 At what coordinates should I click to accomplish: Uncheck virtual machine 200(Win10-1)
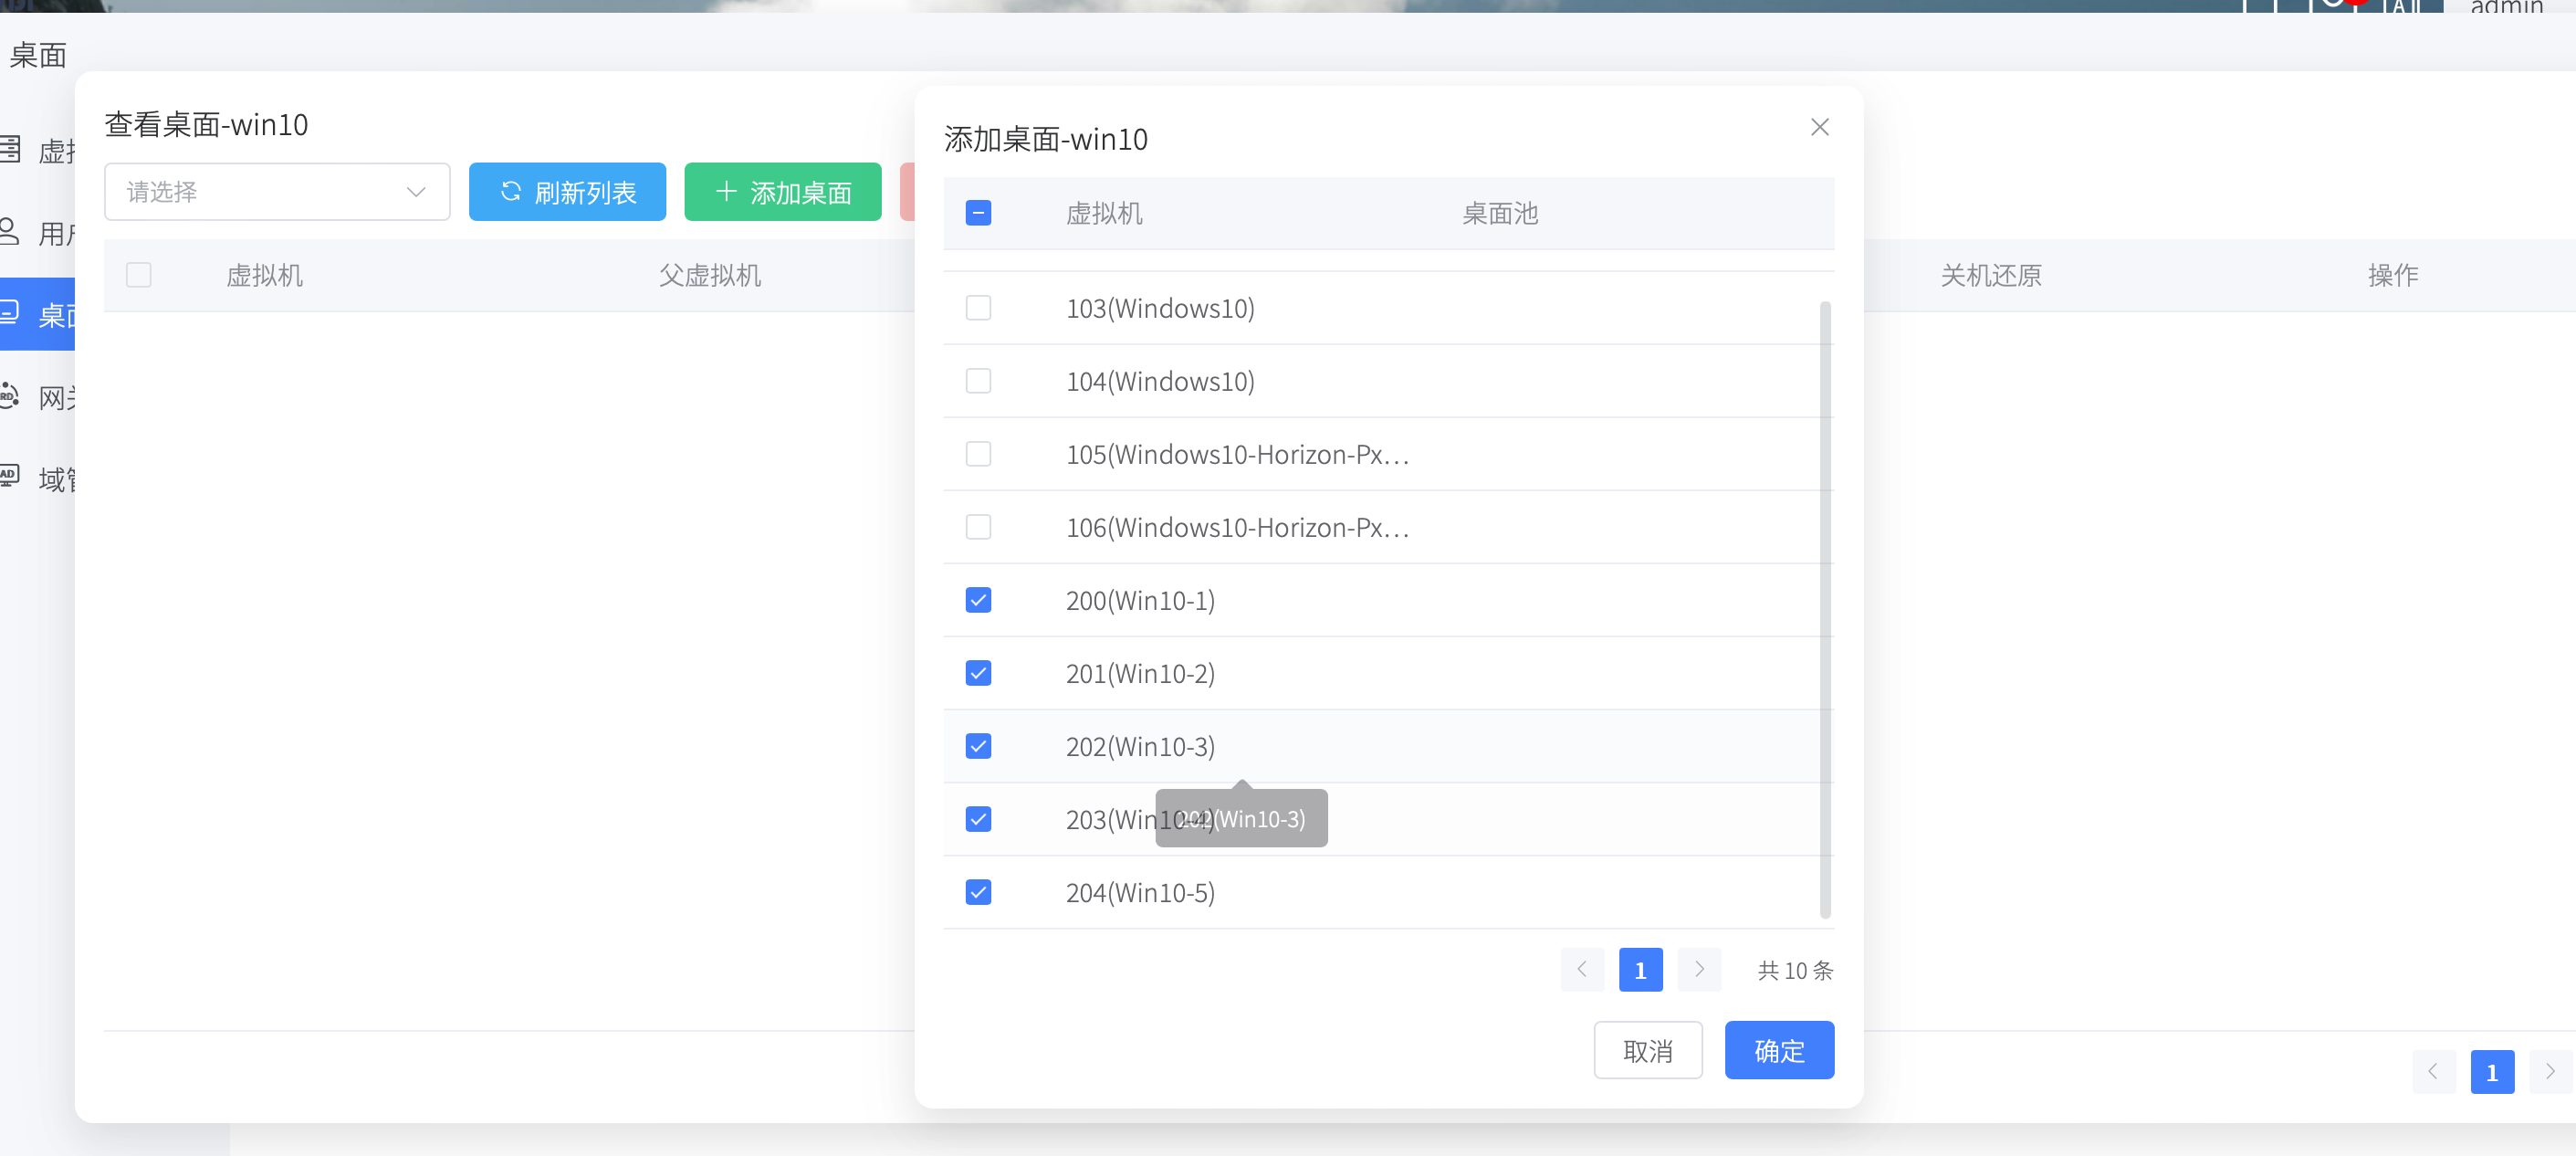pyautogui.click(x=978, y=599)
